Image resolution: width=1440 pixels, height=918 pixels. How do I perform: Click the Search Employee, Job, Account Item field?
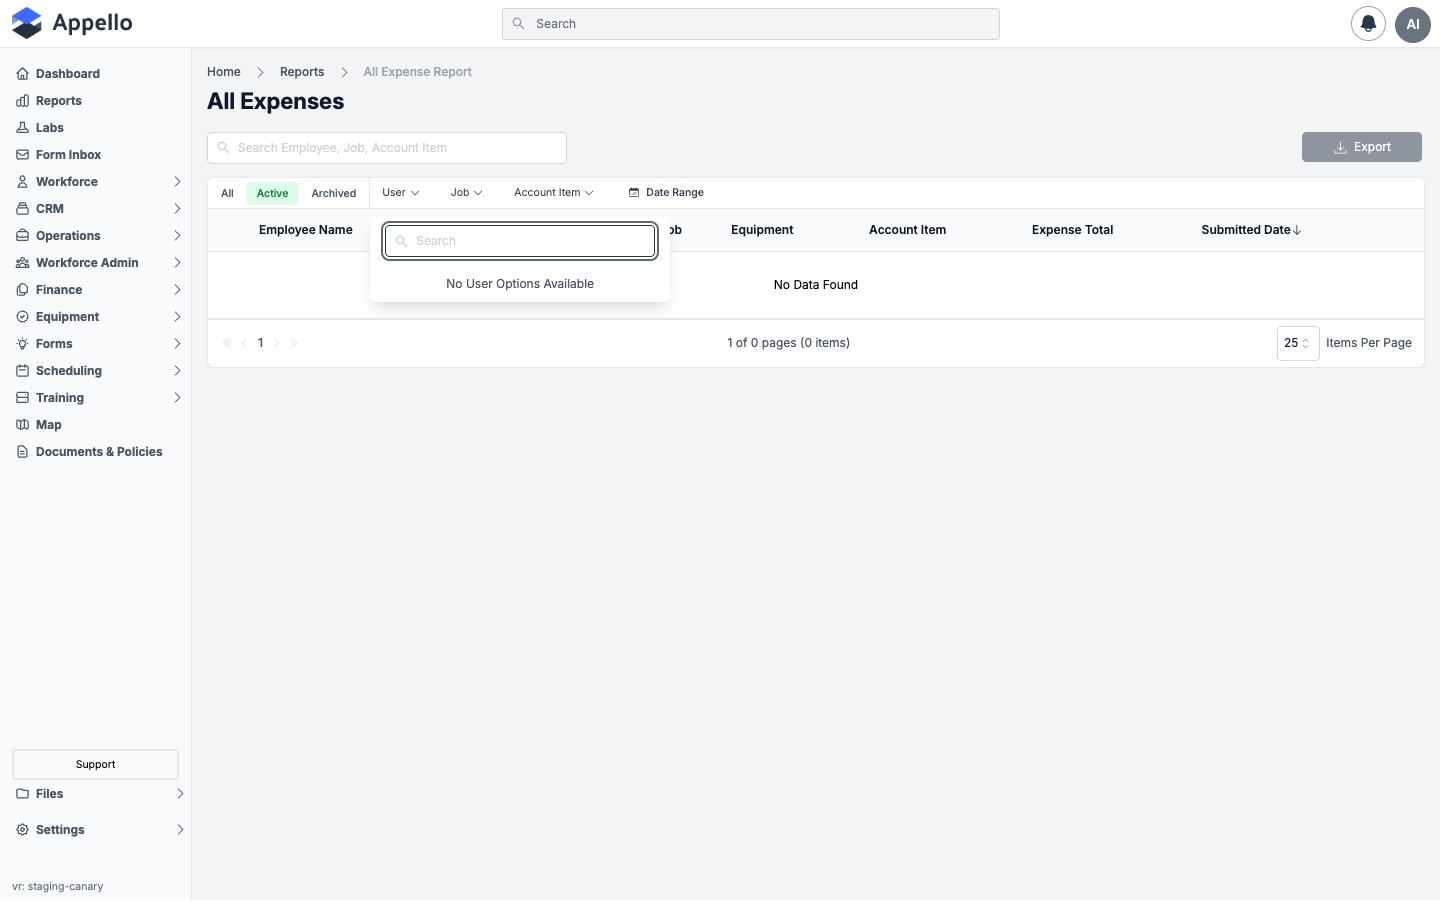pyautogui.click(x=387, y=148)
